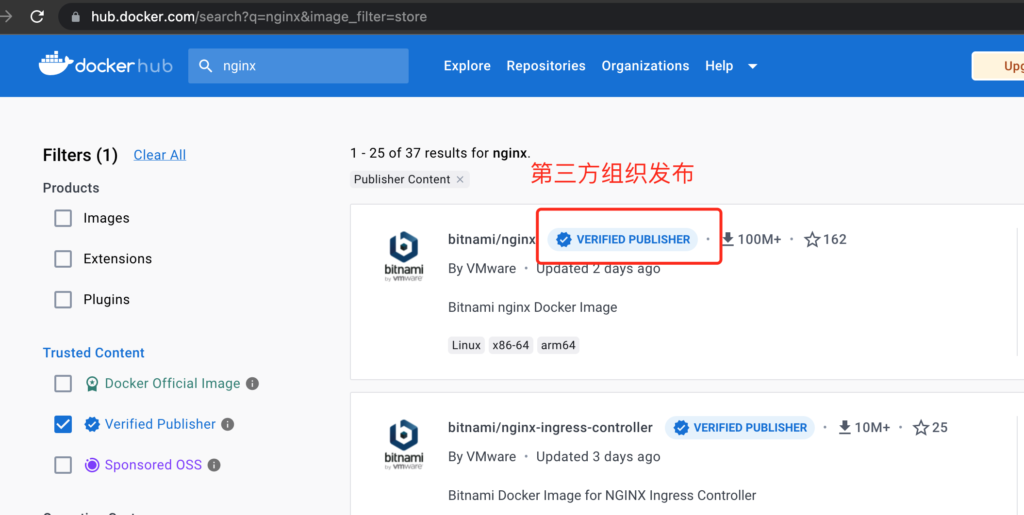Open the Repositories nav item
Image resolution: width=1024 pixels, height=515 pixels.
coord(546,66)
